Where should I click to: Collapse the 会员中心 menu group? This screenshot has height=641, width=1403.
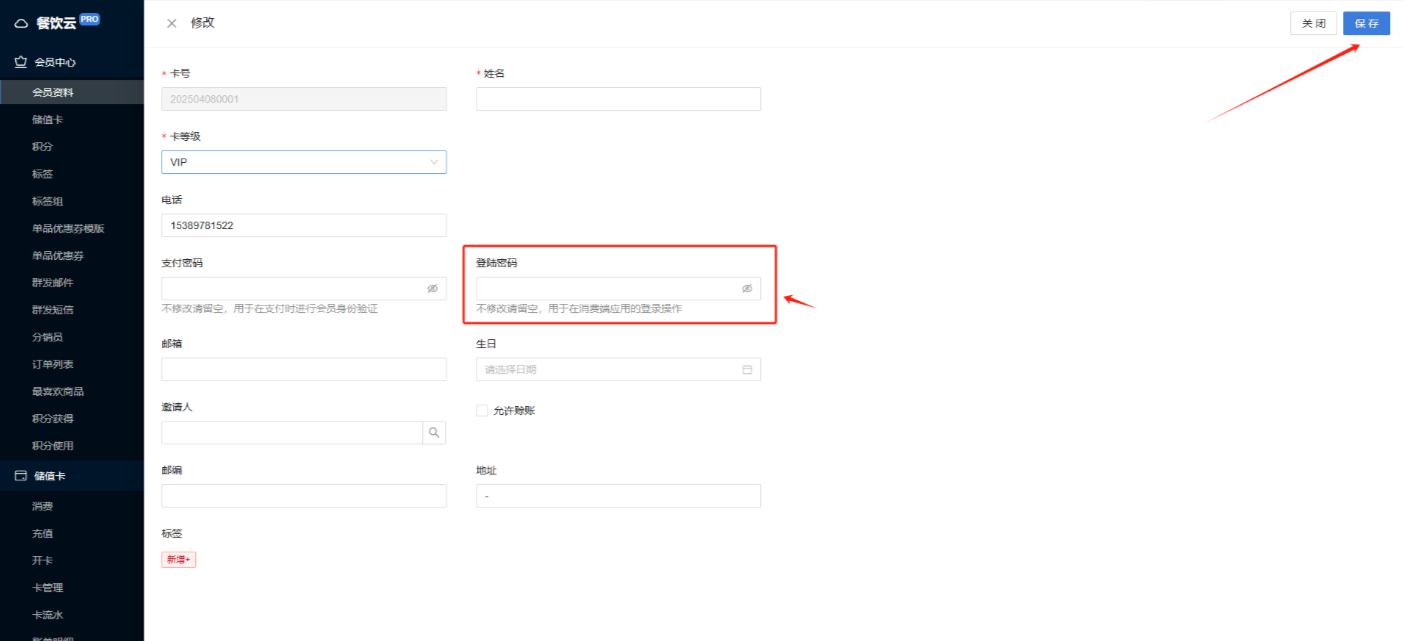(x=72, y=62)
